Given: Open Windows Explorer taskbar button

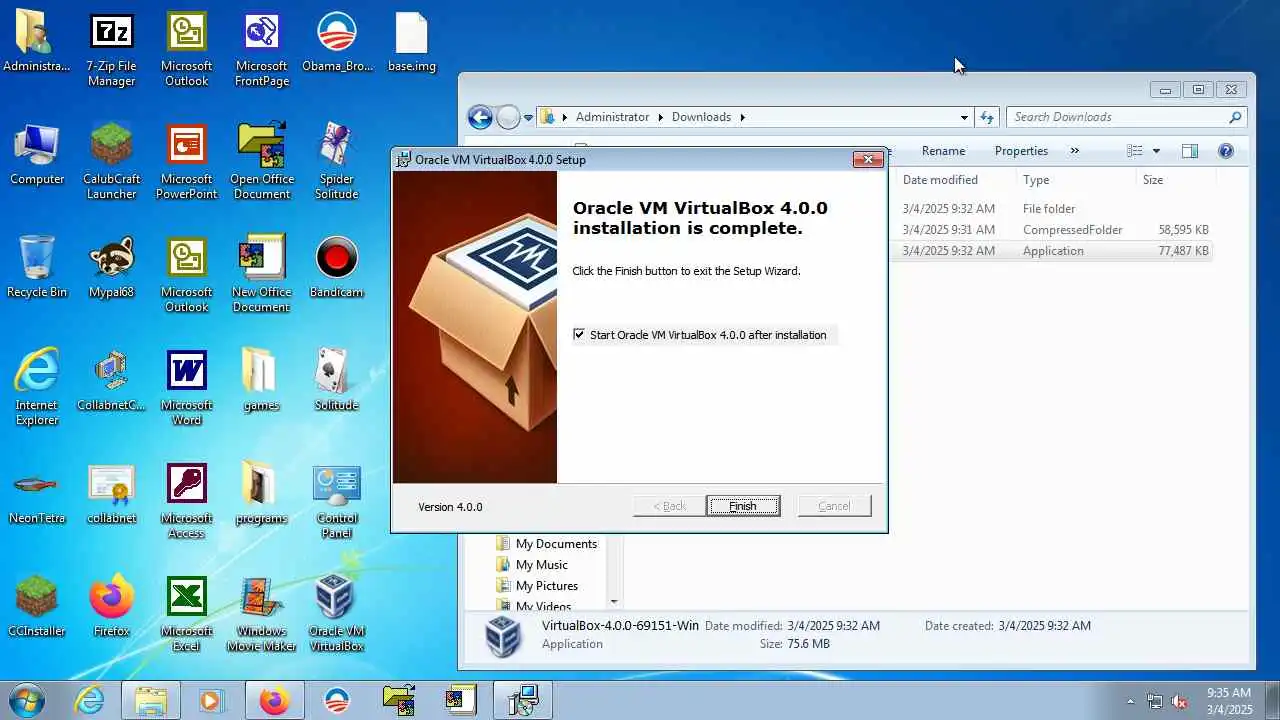Looking at the screenshot, I should 151,701.
